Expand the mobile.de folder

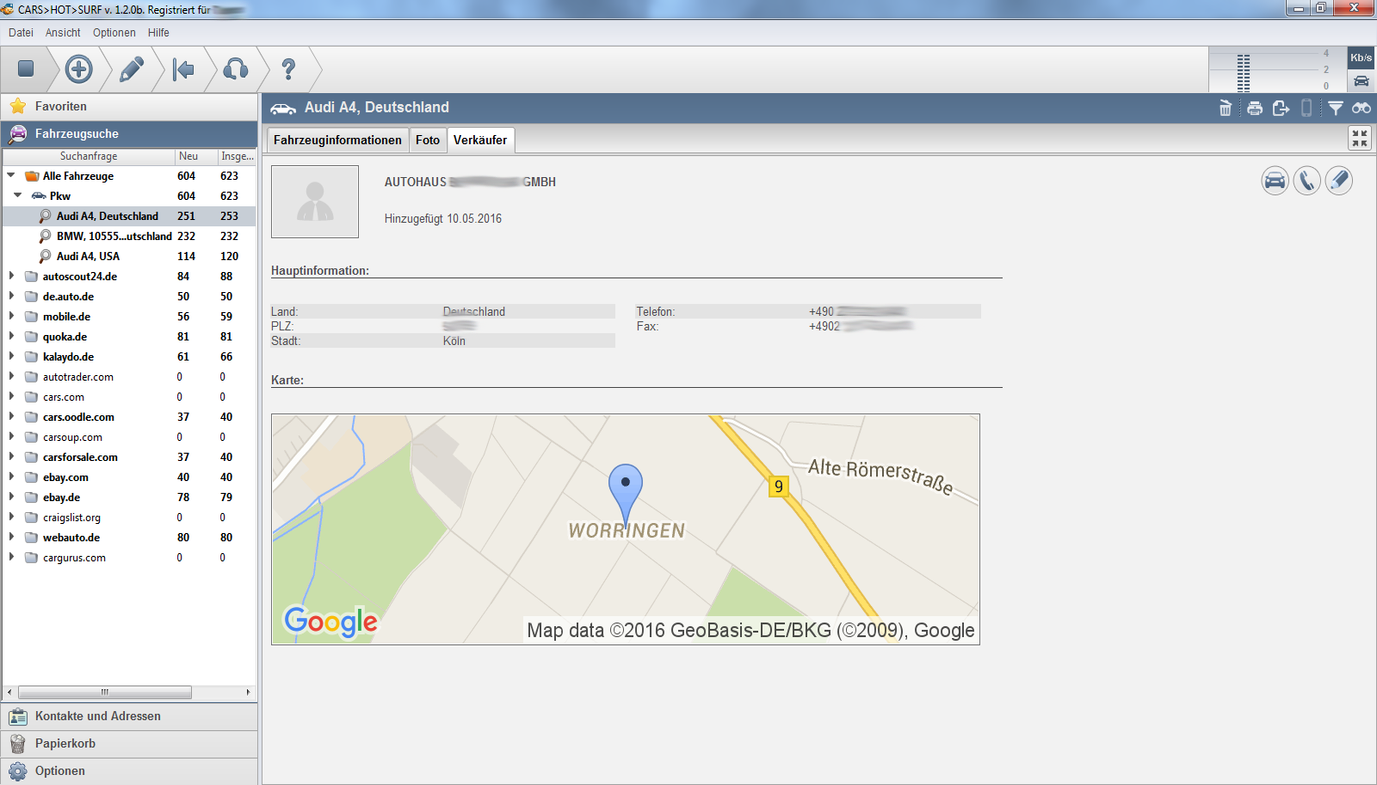coord(11,316)
